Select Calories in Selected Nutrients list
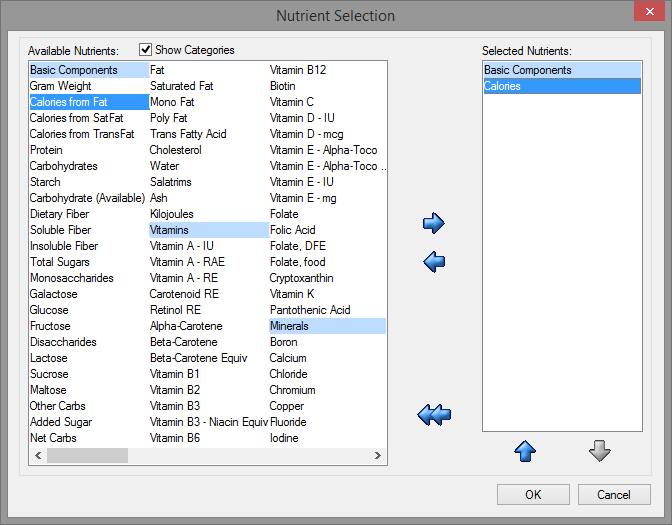The width and height of the screenshot is (672, 525). coord(503,86)
